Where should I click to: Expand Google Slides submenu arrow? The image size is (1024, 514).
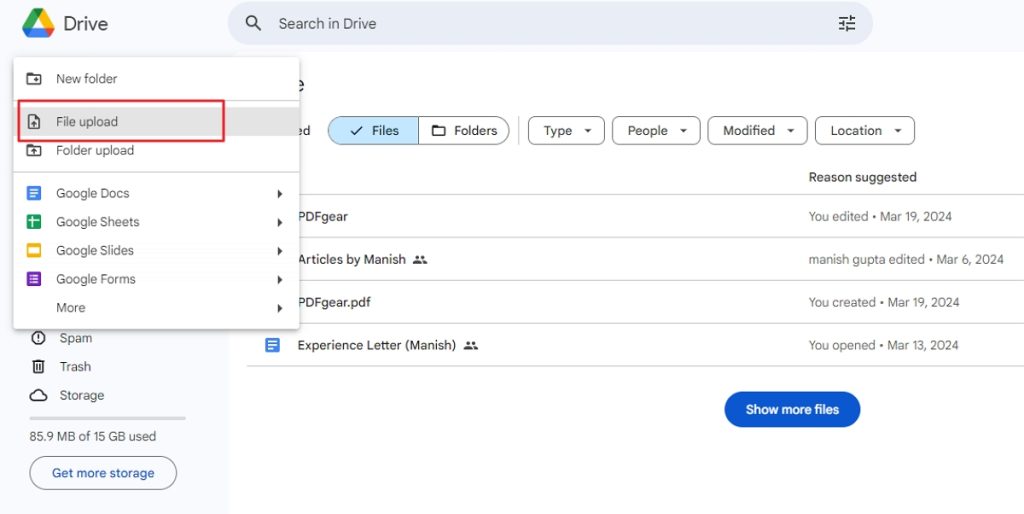280,251
